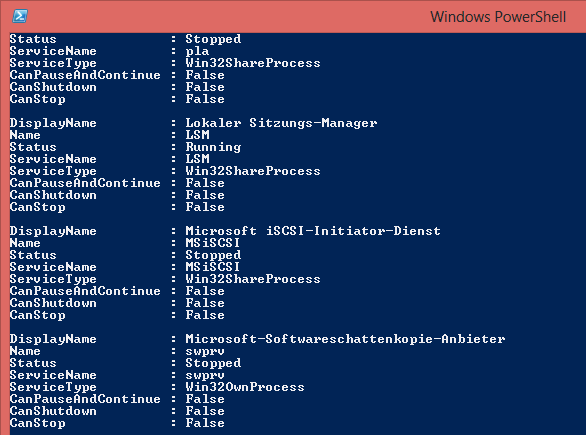This screenshot has height=435, width=586.
Task: Click the display name Lokaler Sitzungs-Manager
Action: point(281,123)
